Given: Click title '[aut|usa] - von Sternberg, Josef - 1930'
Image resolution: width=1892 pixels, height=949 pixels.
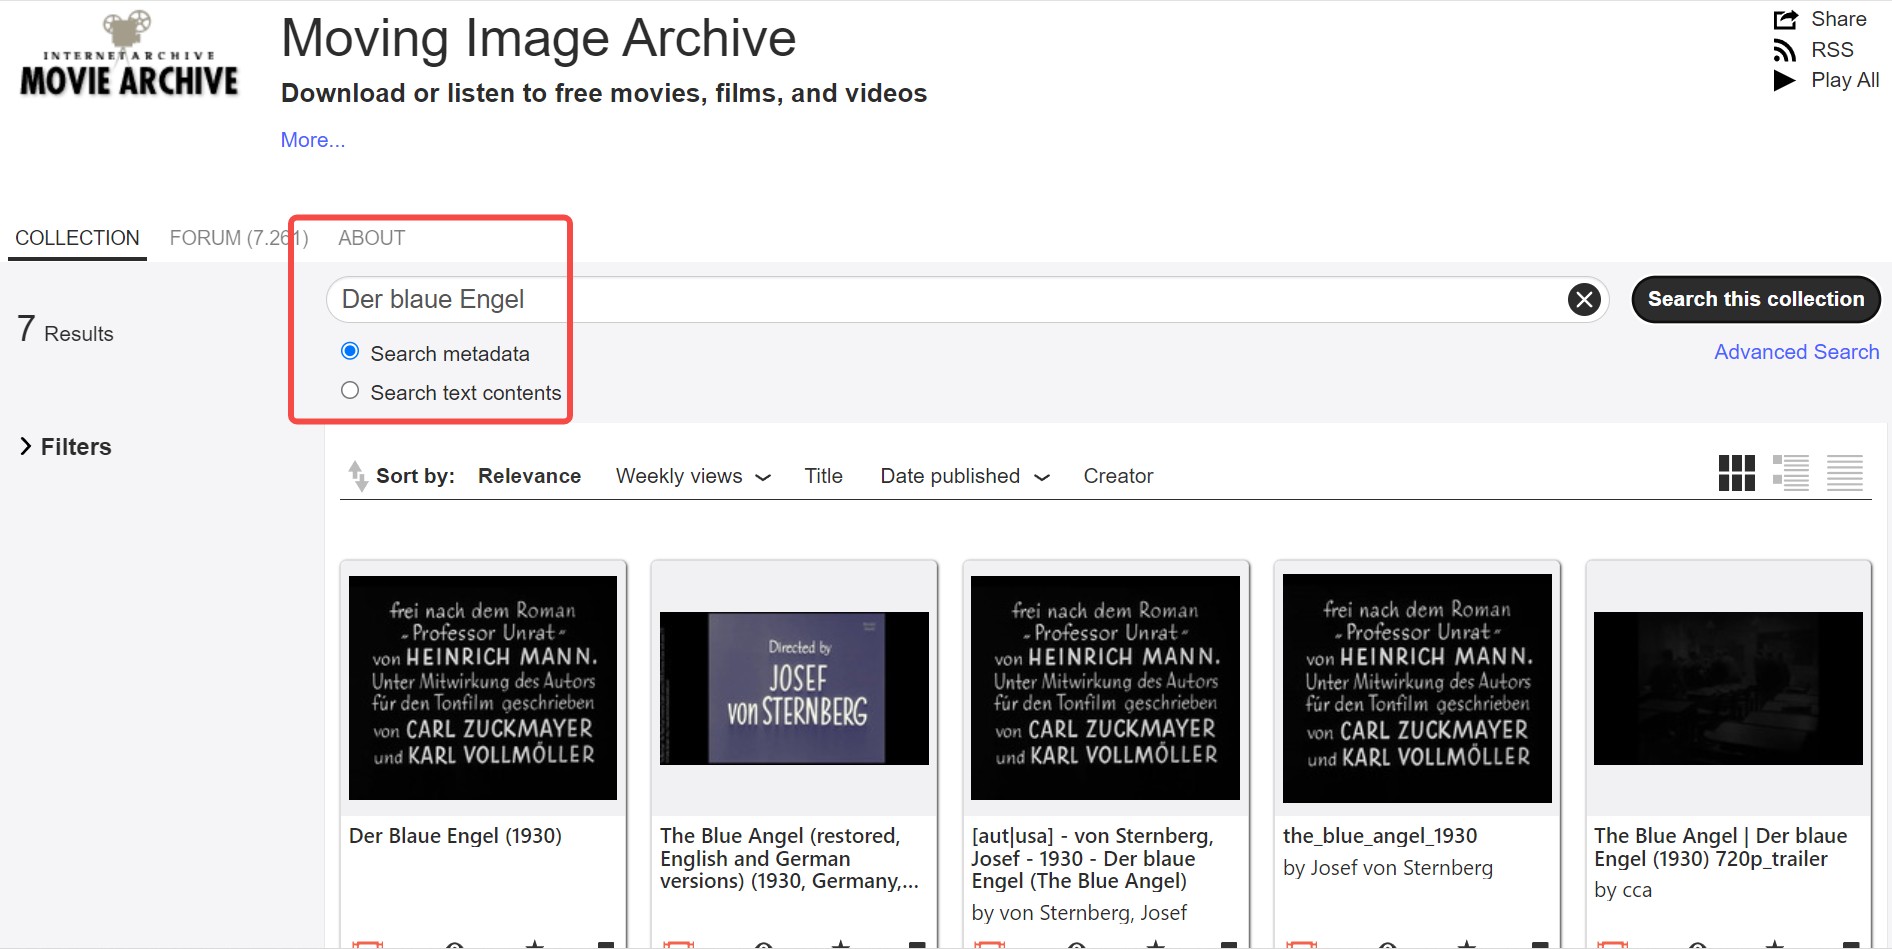Looking at the screenshot, I should tap(1092, 858).
